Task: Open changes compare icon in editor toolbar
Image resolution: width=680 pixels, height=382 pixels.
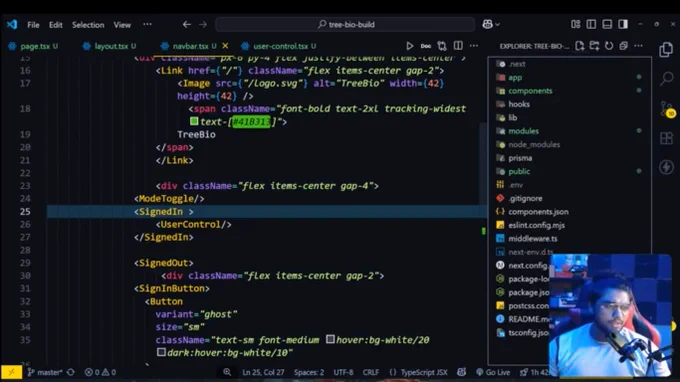Action: (442, 46)
